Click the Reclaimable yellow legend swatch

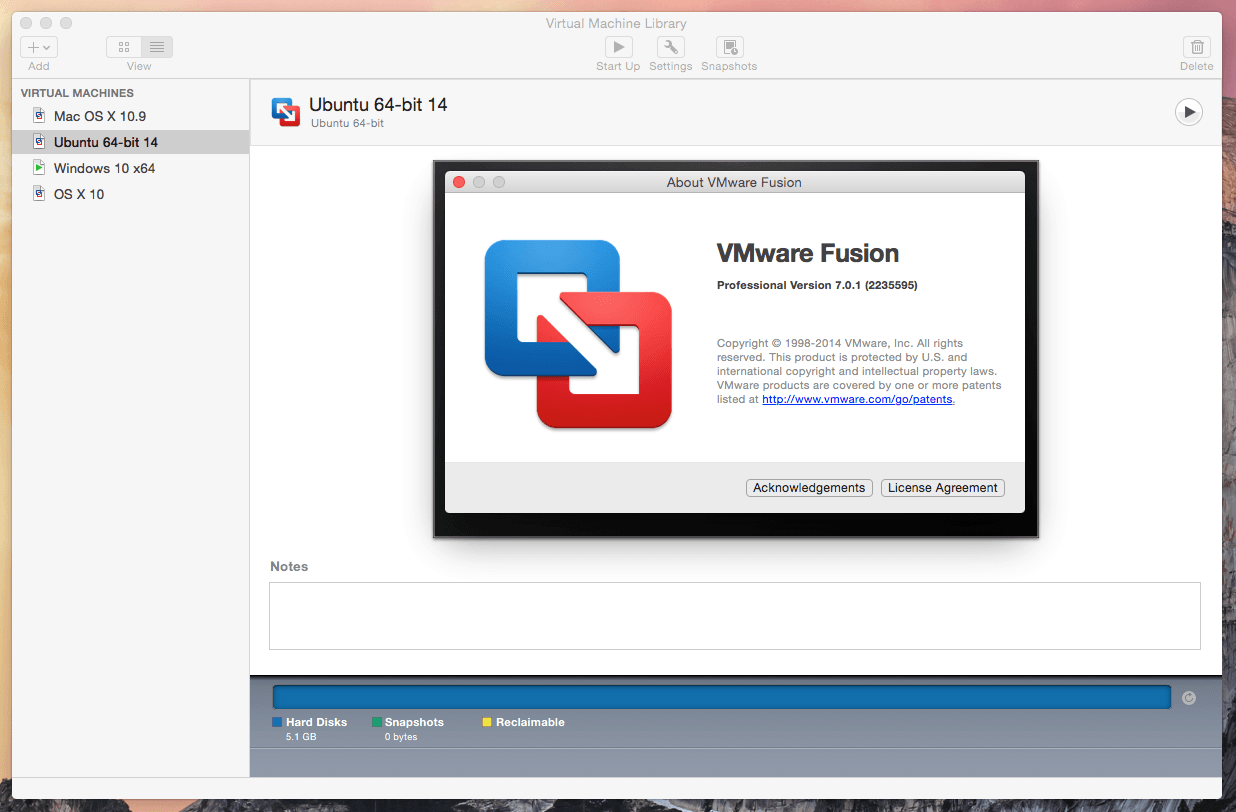(487, 722)
